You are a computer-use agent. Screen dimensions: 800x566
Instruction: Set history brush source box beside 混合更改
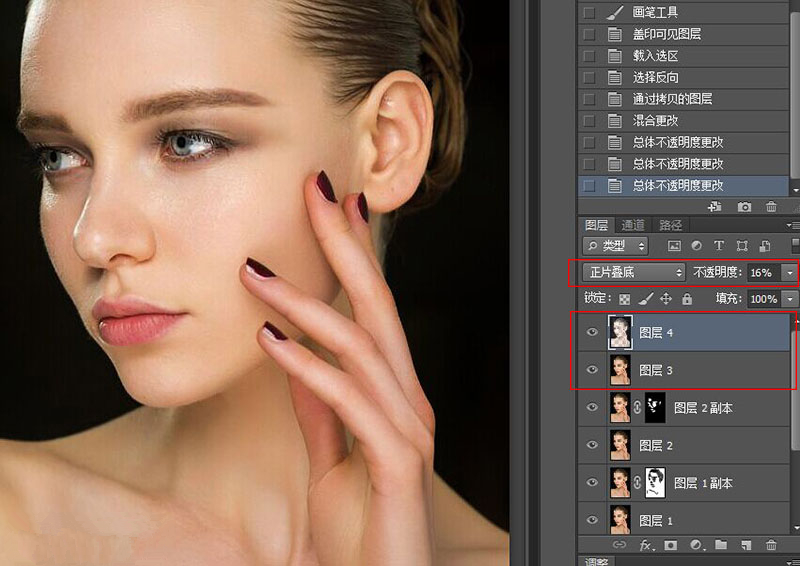click(589, 120)
